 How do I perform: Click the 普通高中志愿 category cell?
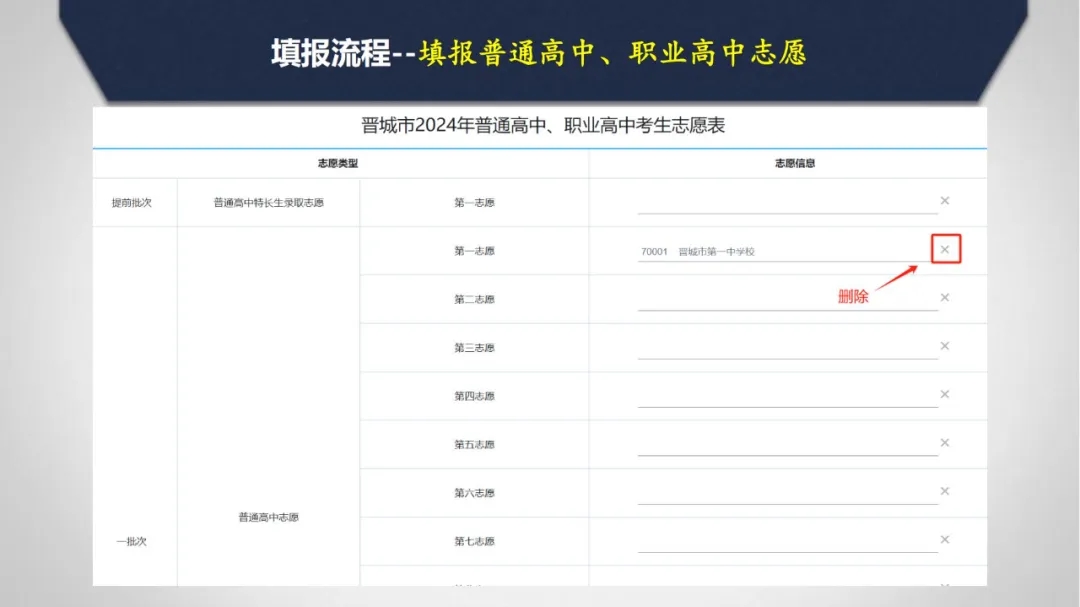tap(268, 517)
